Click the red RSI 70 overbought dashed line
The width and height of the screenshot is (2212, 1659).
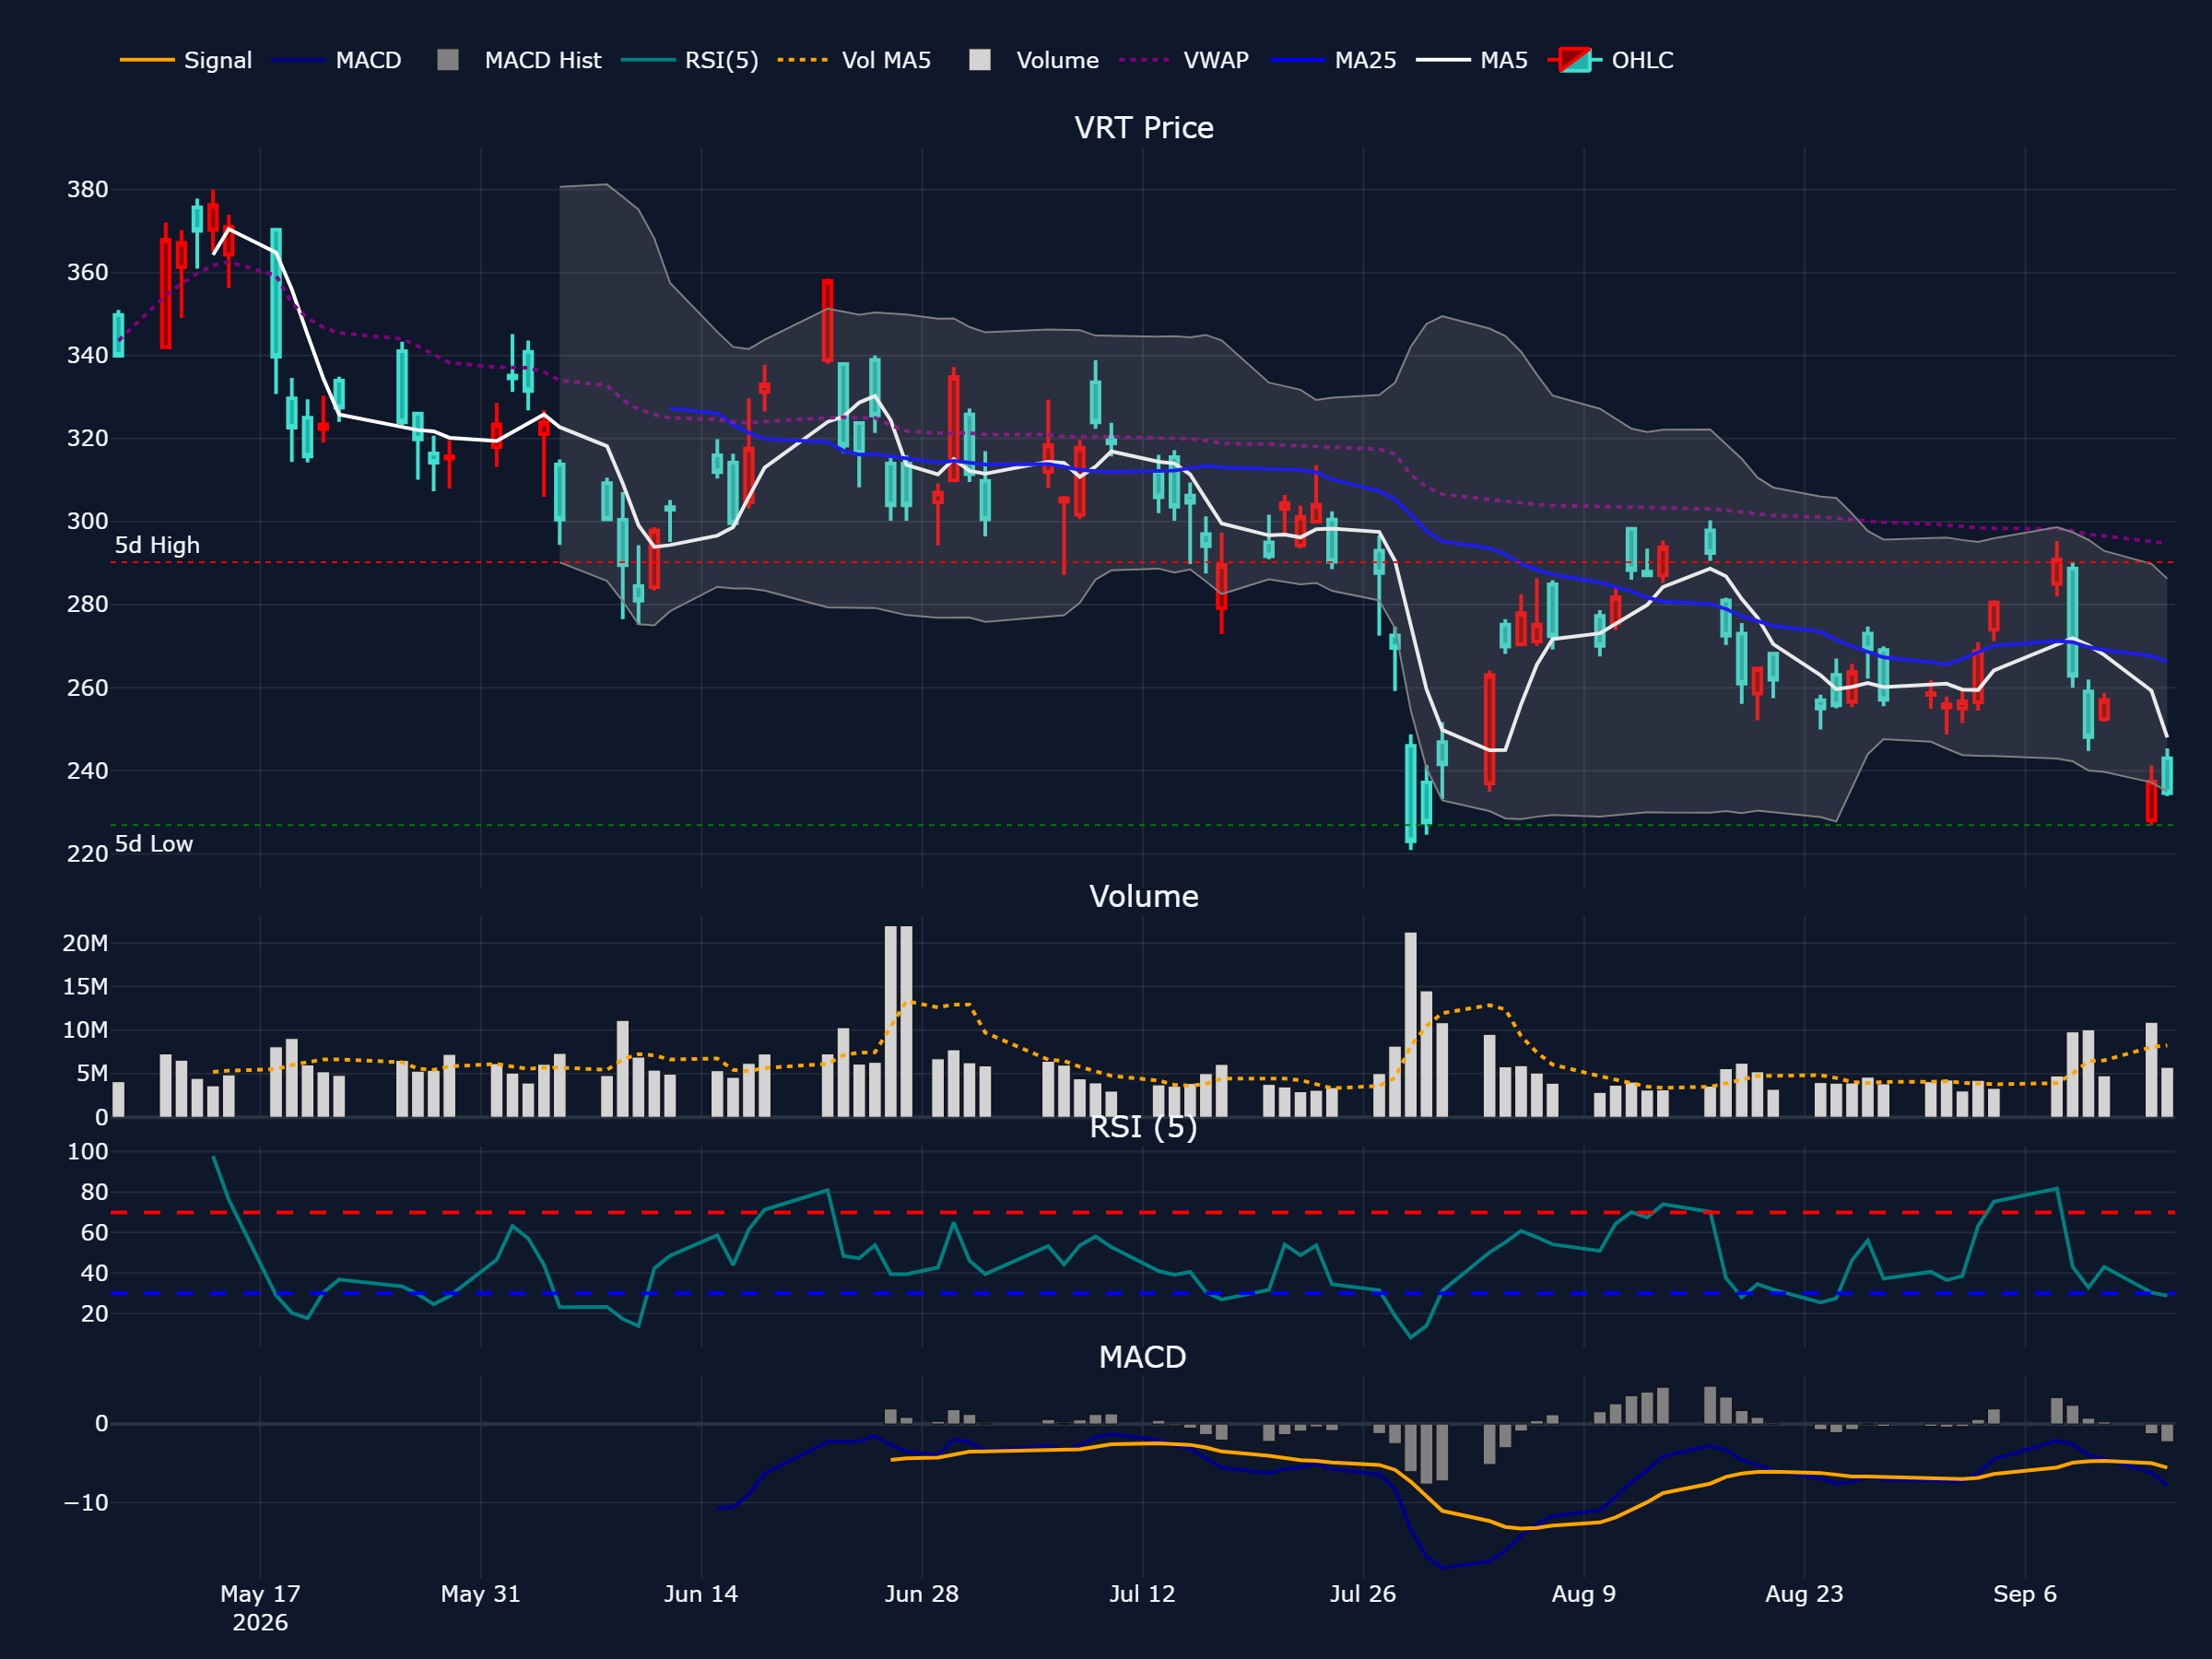(x=1142, y=1212)
